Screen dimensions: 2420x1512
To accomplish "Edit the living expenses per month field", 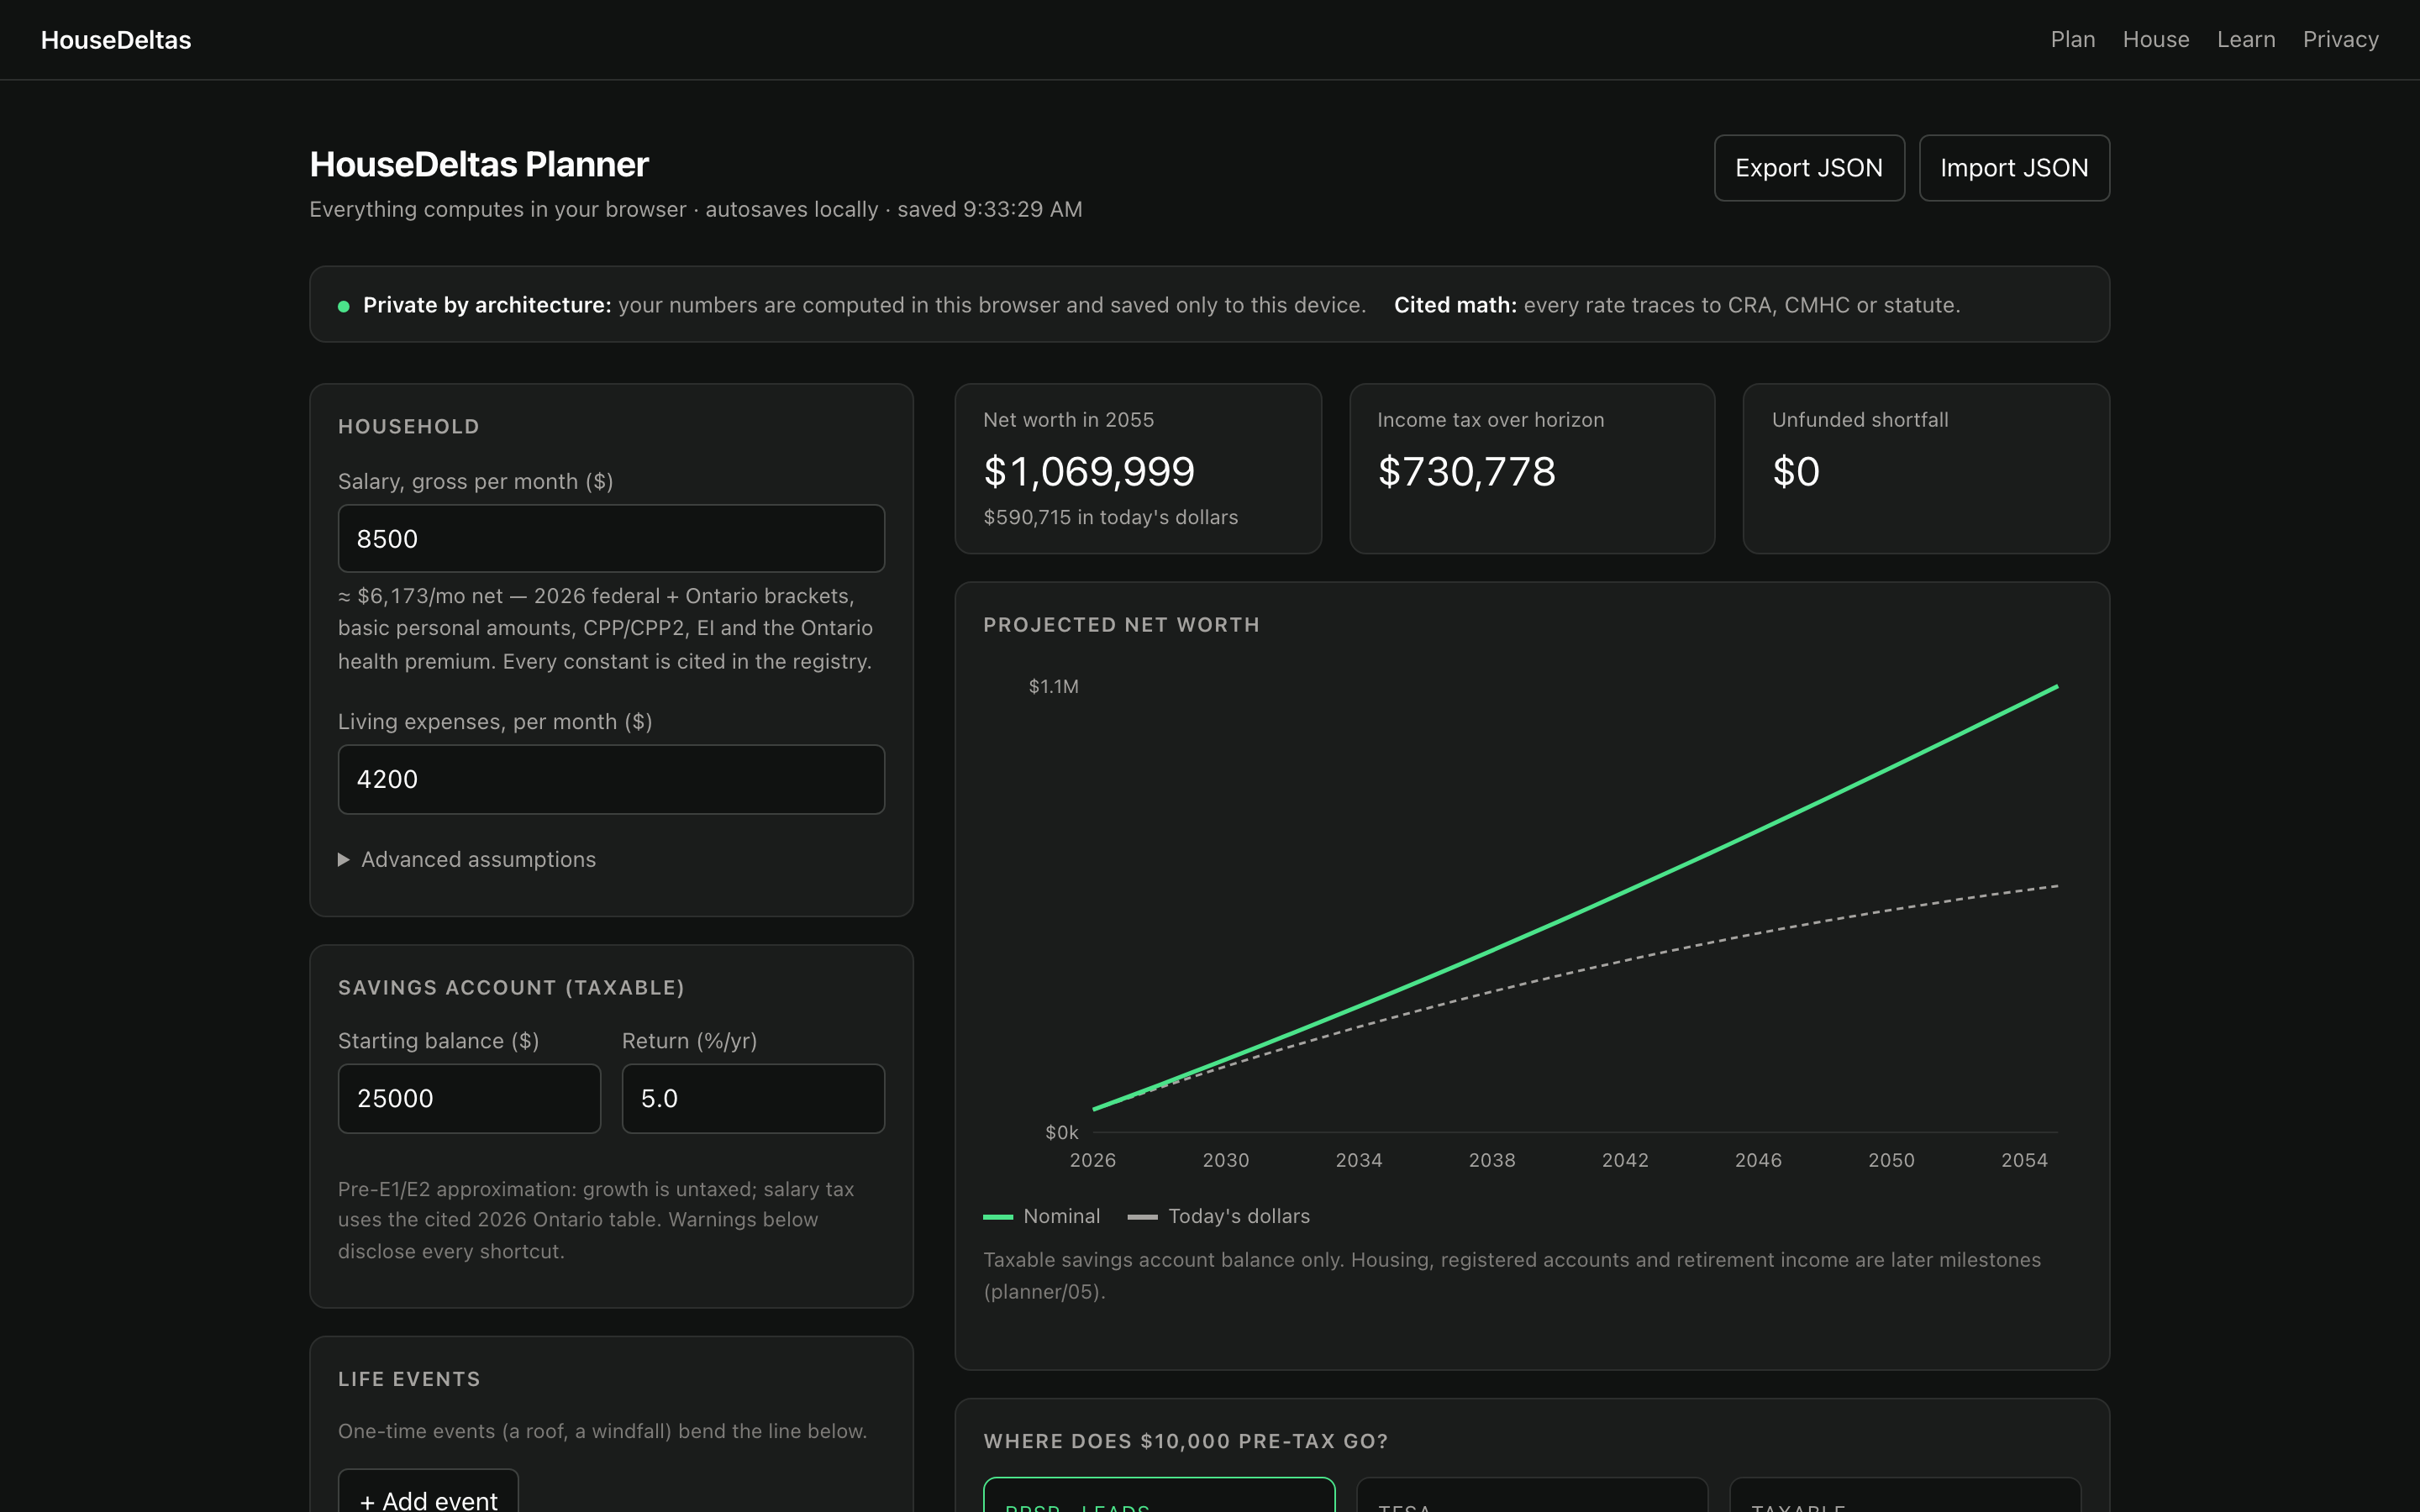I will [x=611, y=779].
